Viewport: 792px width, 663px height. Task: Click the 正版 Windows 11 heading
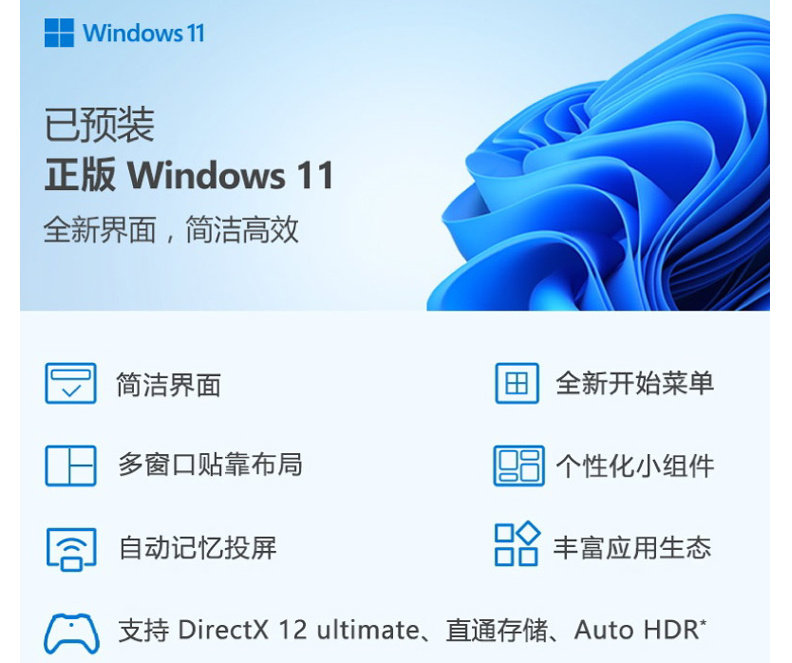pos(189,175)
